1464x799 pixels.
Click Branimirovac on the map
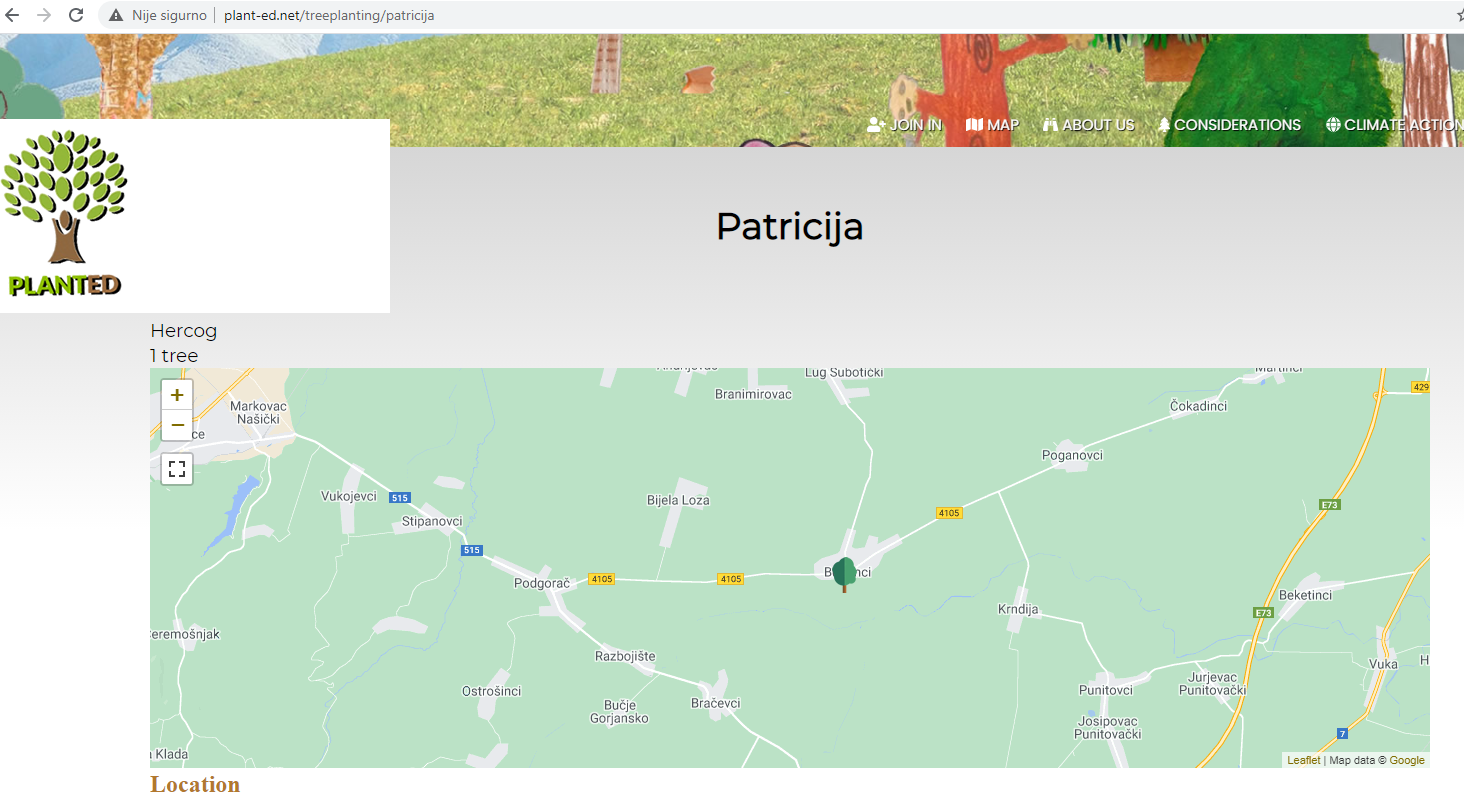point(753,394)
